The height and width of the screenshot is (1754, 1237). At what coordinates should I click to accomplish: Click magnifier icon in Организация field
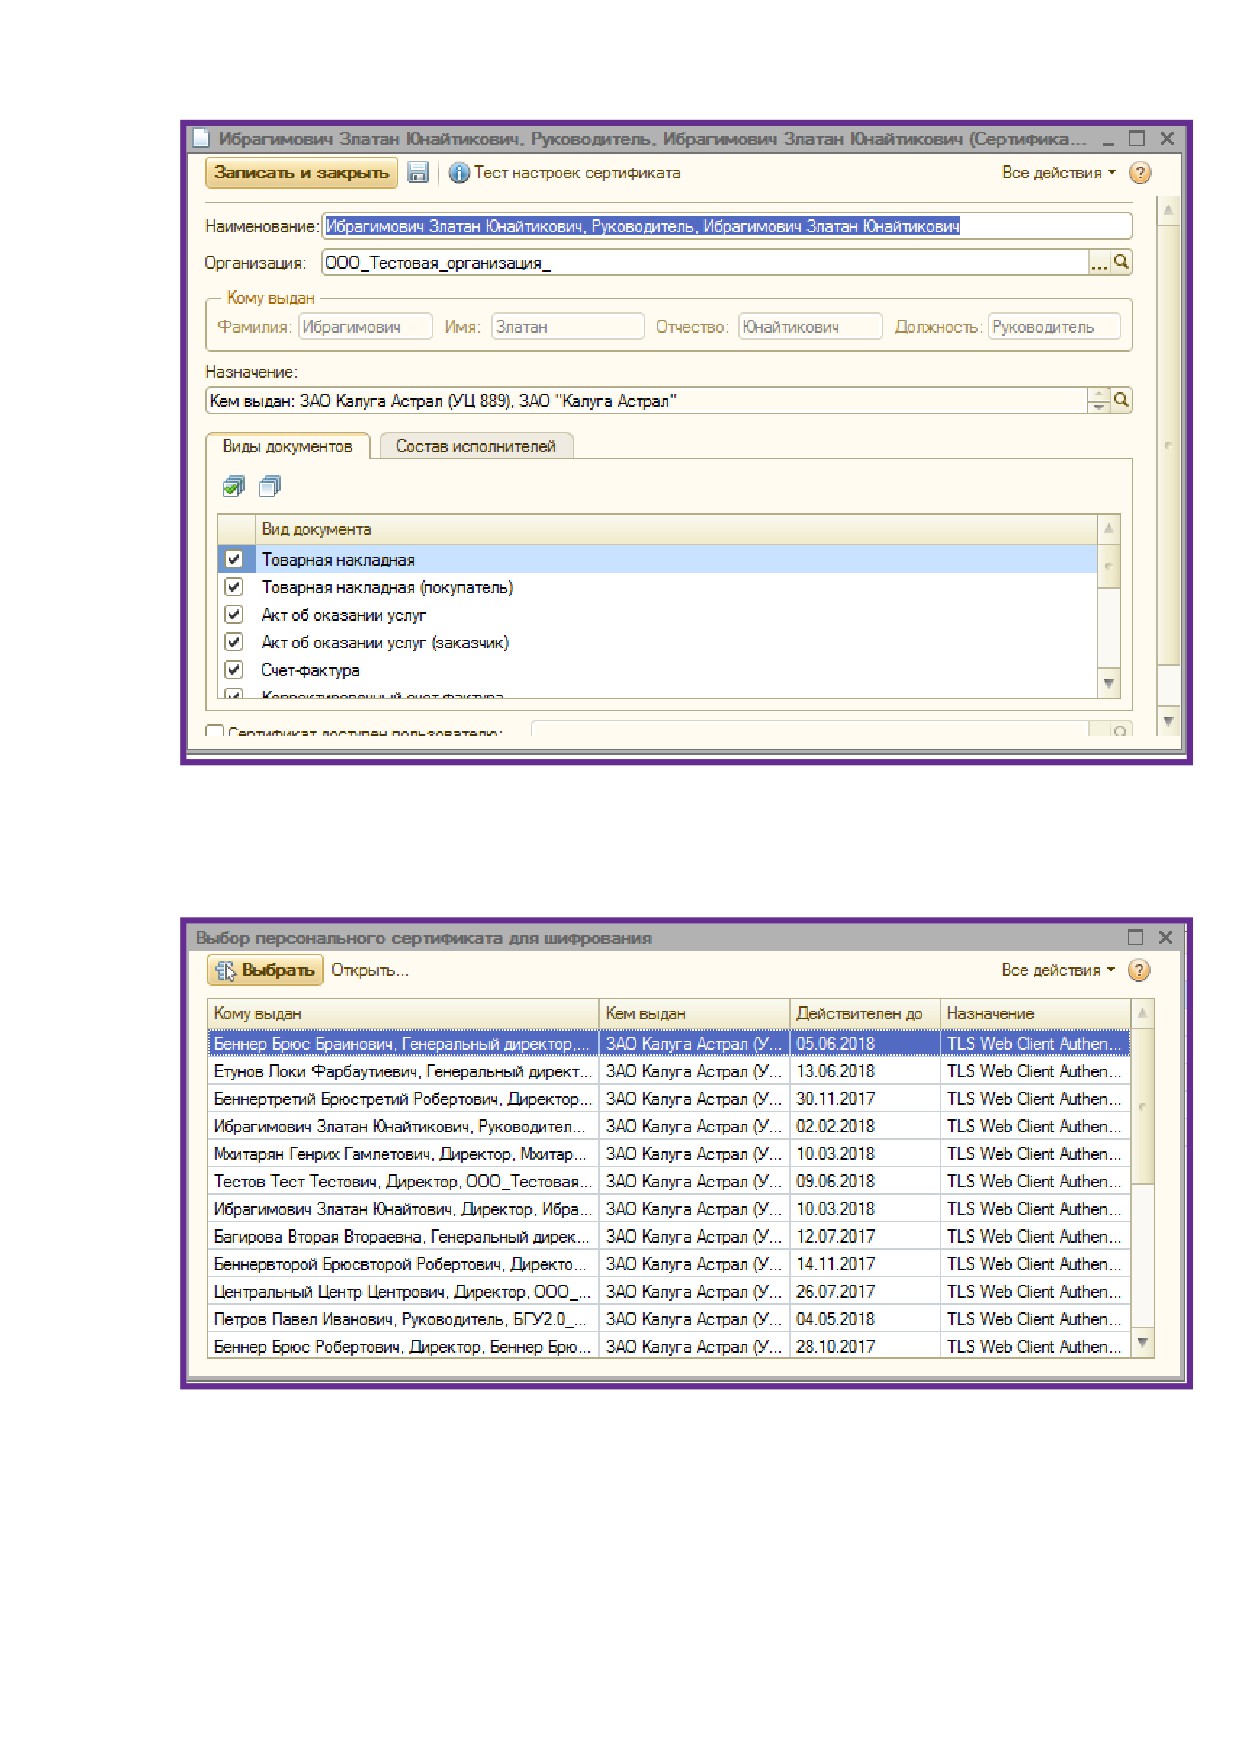(1121, 262)
